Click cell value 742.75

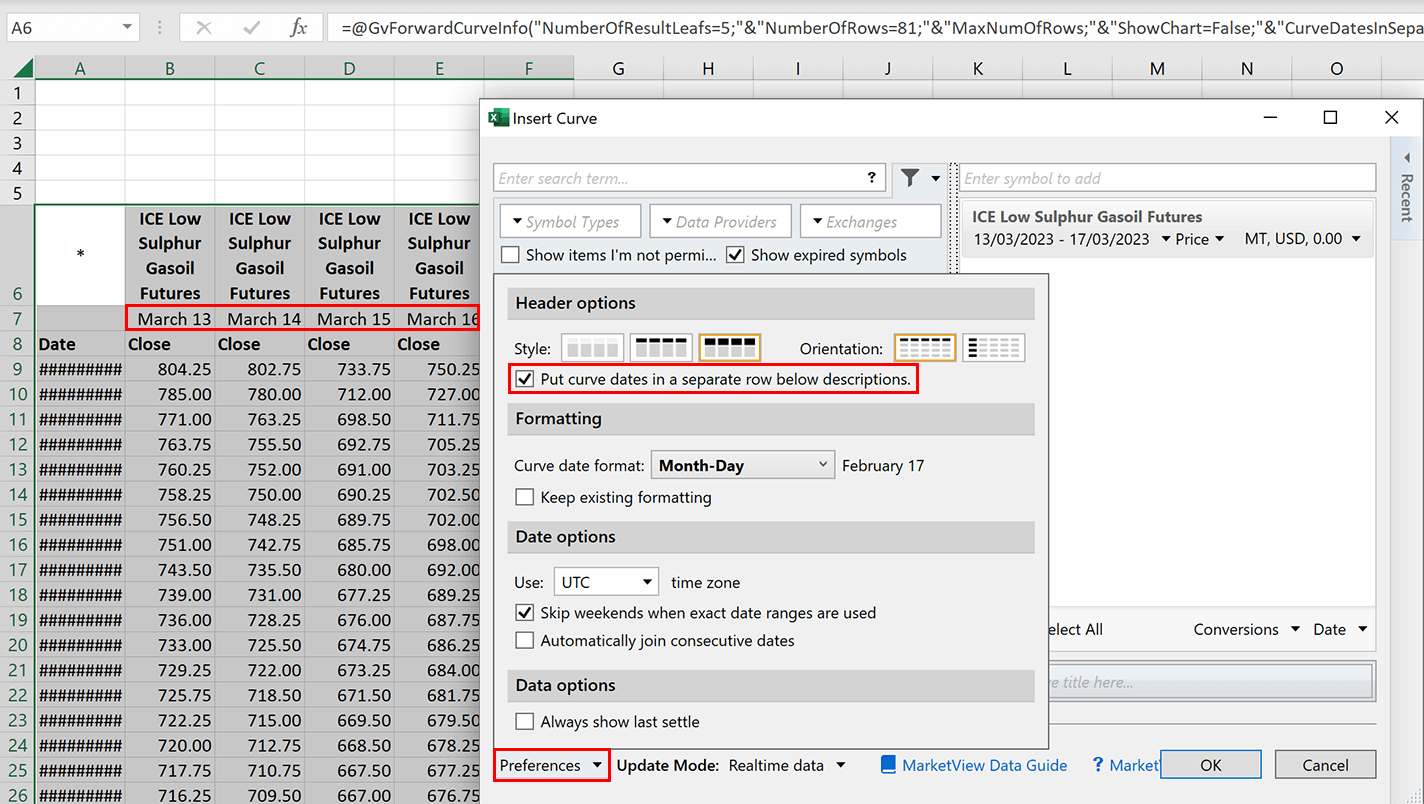tap(260, 545)
